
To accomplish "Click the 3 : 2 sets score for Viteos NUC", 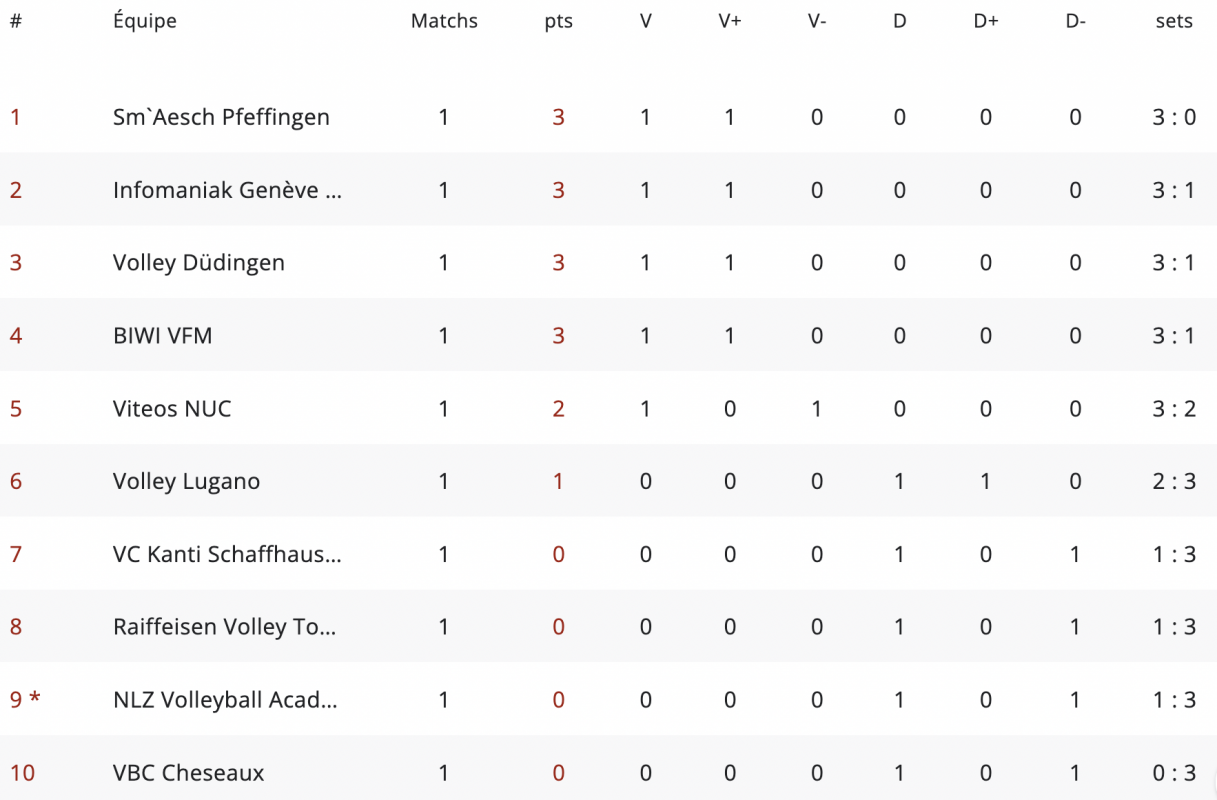I will pos(1173,409).
